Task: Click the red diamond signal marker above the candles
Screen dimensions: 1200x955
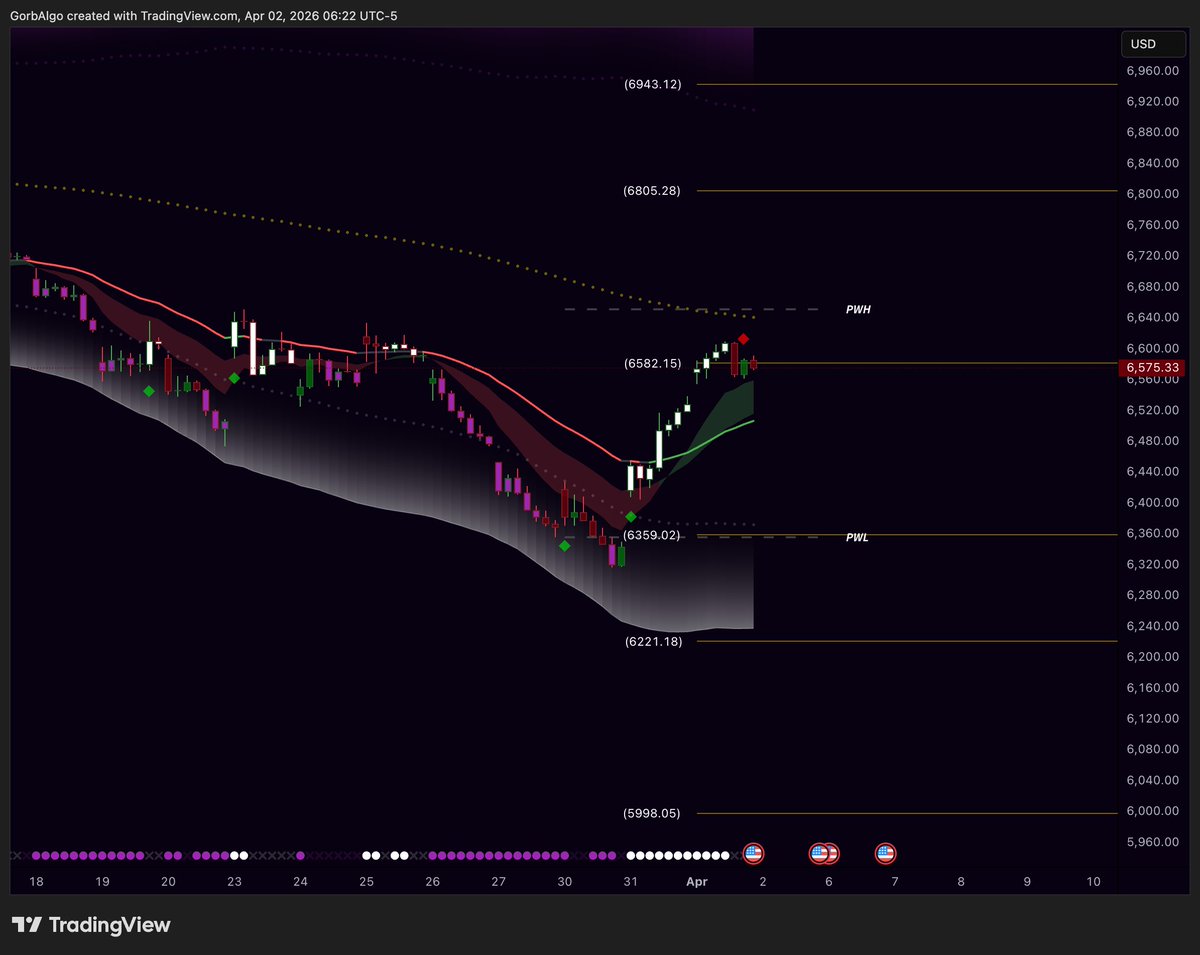Action: 744,339
